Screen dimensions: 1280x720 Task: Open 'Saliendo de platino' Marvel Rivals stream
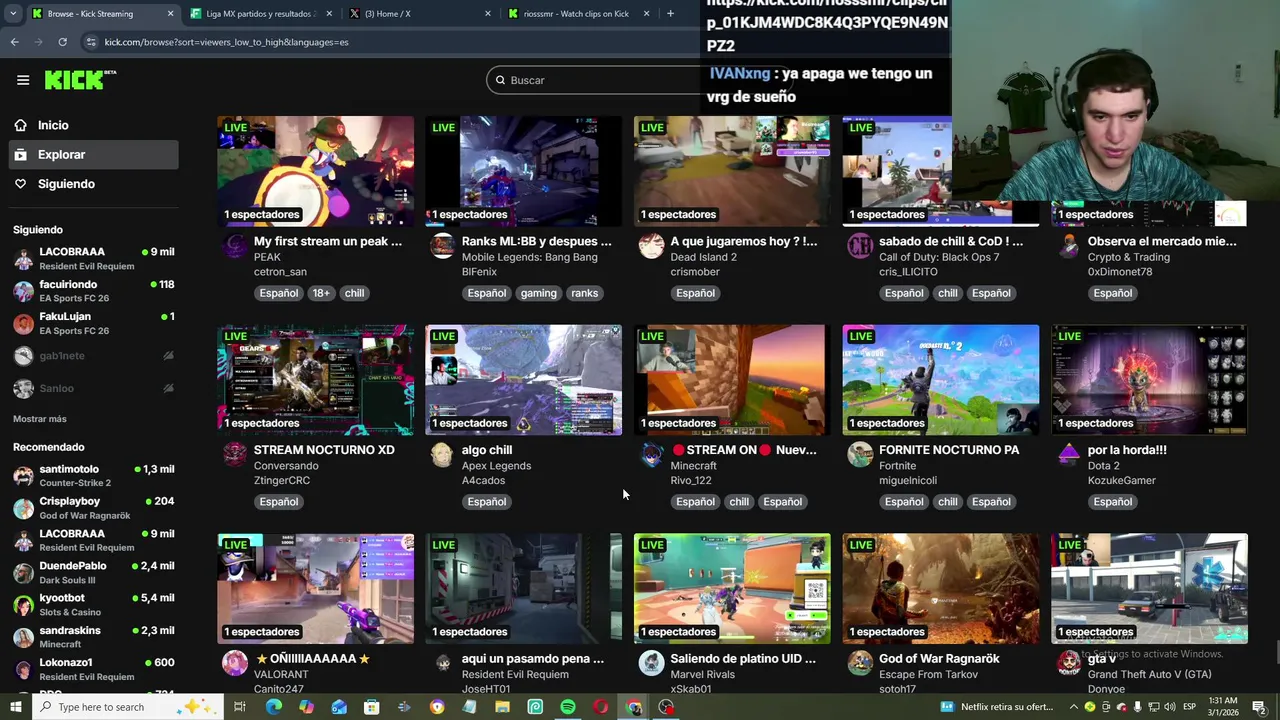[x=732, y=589]
